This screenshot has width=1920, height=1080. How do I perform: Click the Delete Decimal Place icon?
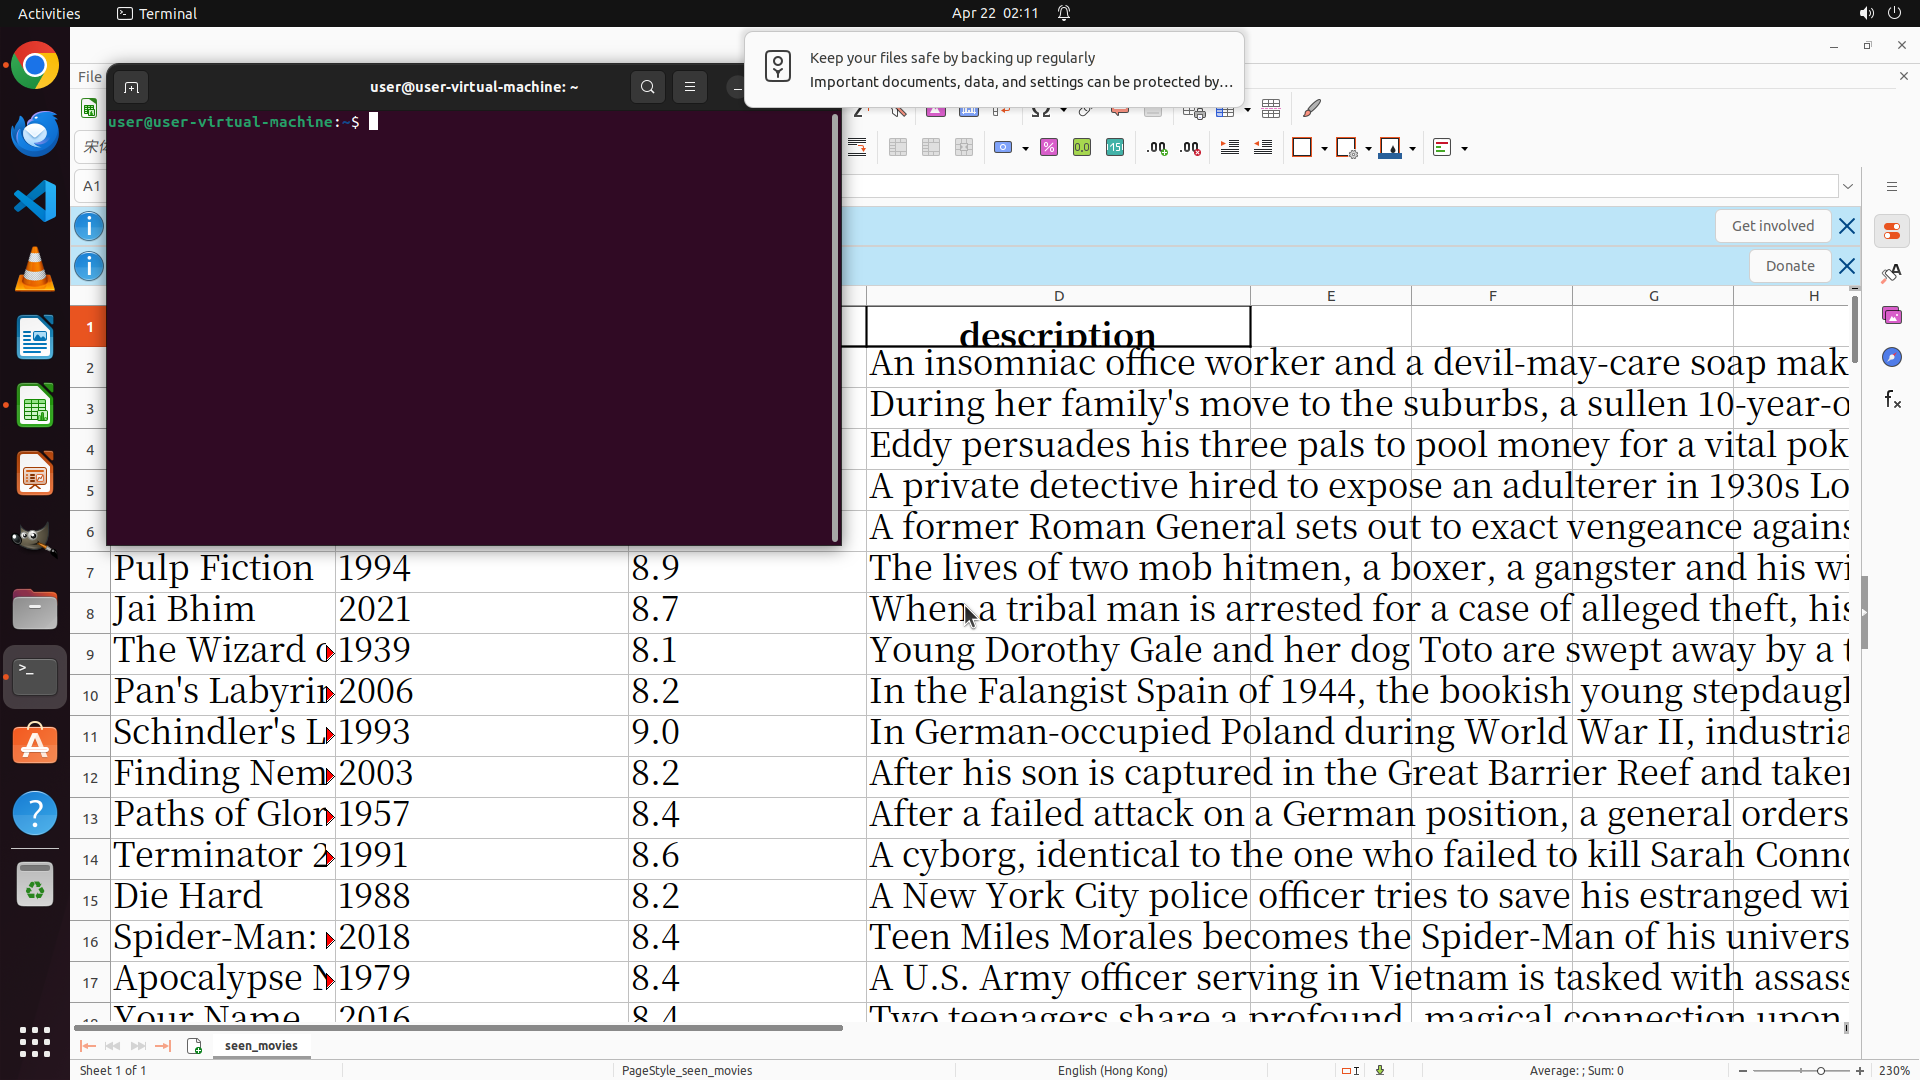[1190, 148]
